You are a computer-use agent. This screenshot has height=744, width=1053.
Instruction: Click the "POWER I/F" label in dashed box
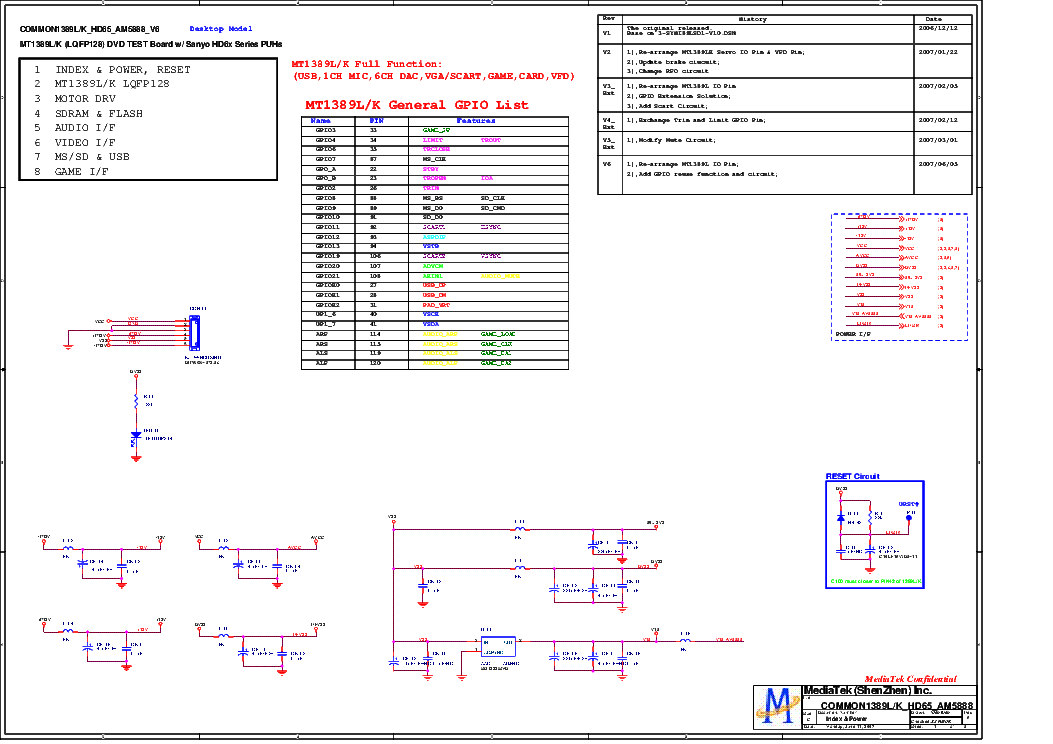coord(853,334)
